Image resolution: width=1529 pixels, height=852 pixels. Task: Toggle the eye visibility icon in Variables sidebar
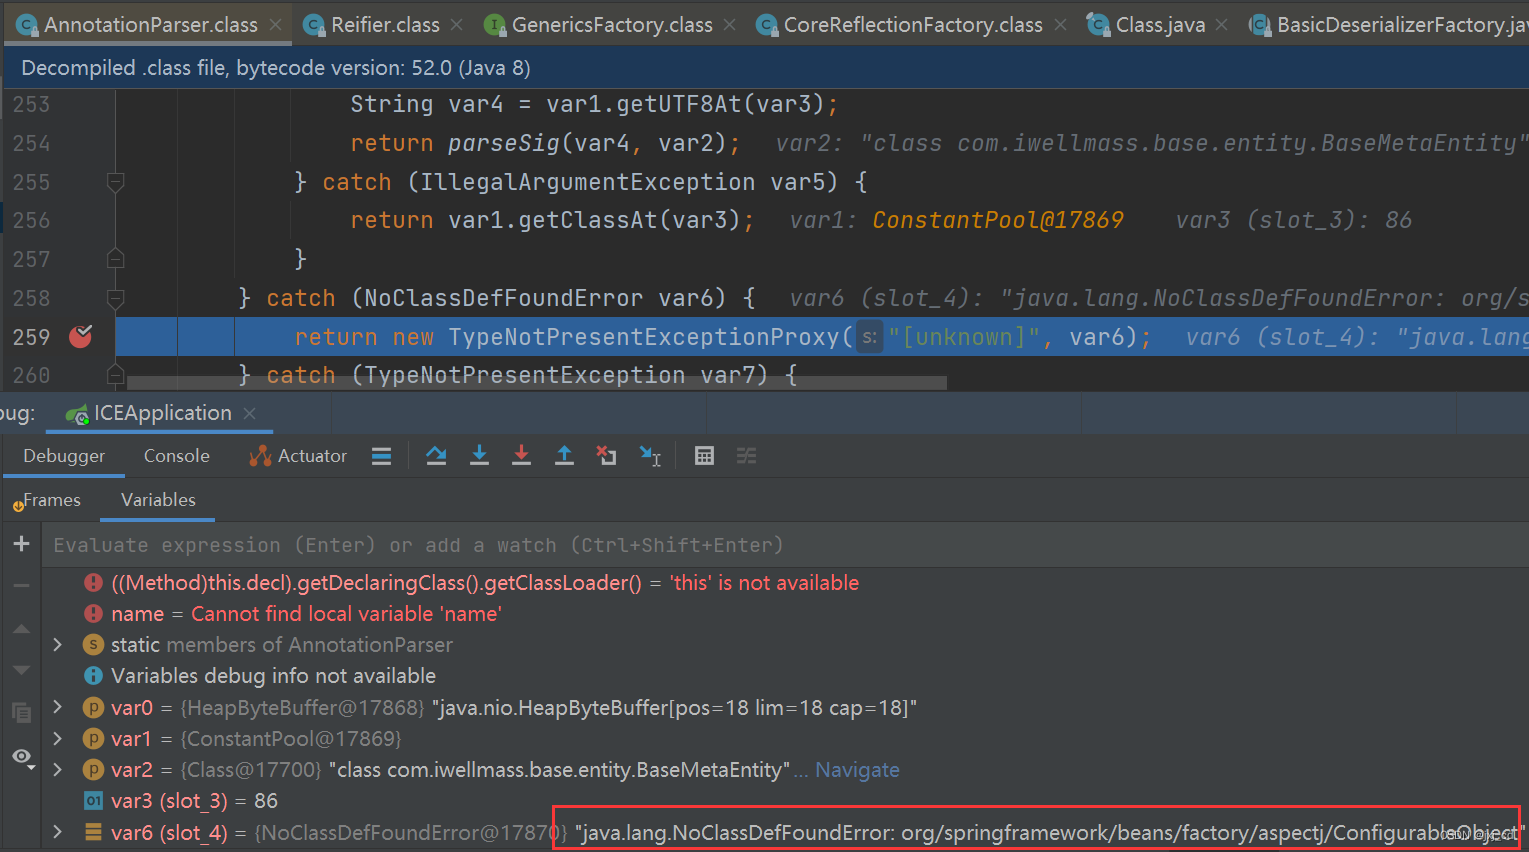coord(22,757)
